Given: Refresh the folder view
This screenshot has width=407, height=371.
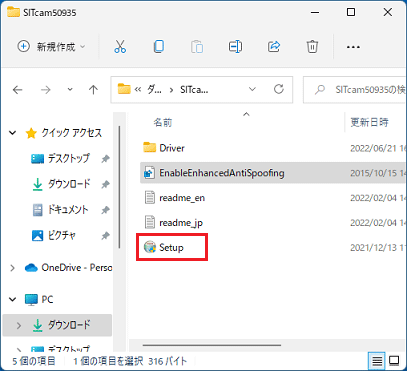Looking at the screenshot, I should (279, 89).
